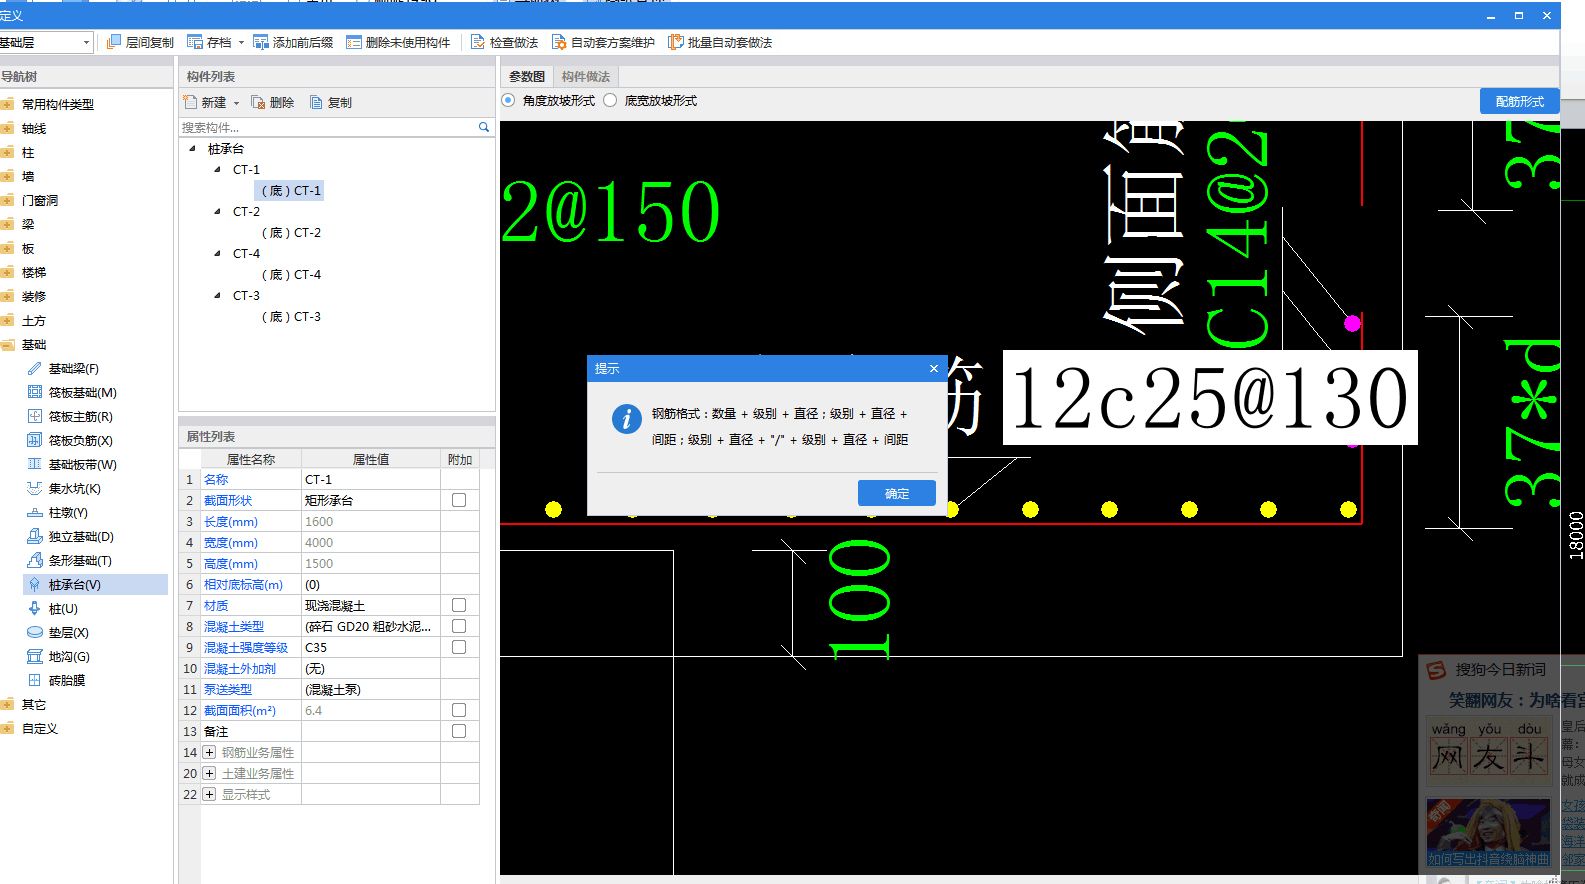The image size is (1585, 884).
Task: Switch to the 构件做法 tab
Action: pos(585,76)
